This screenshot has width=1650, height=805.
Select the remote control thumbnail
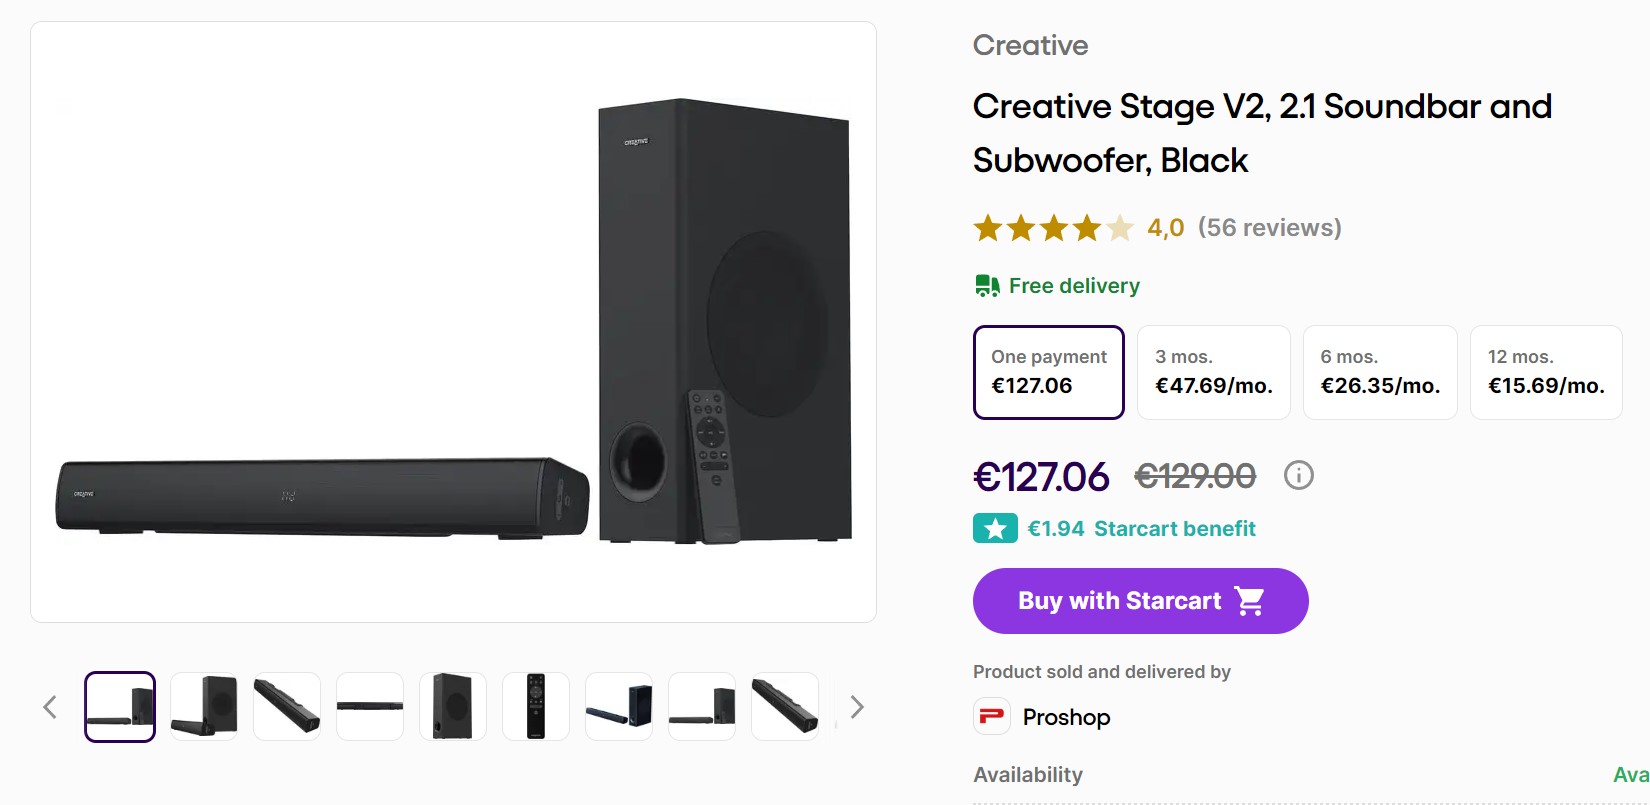click(536, 706)
